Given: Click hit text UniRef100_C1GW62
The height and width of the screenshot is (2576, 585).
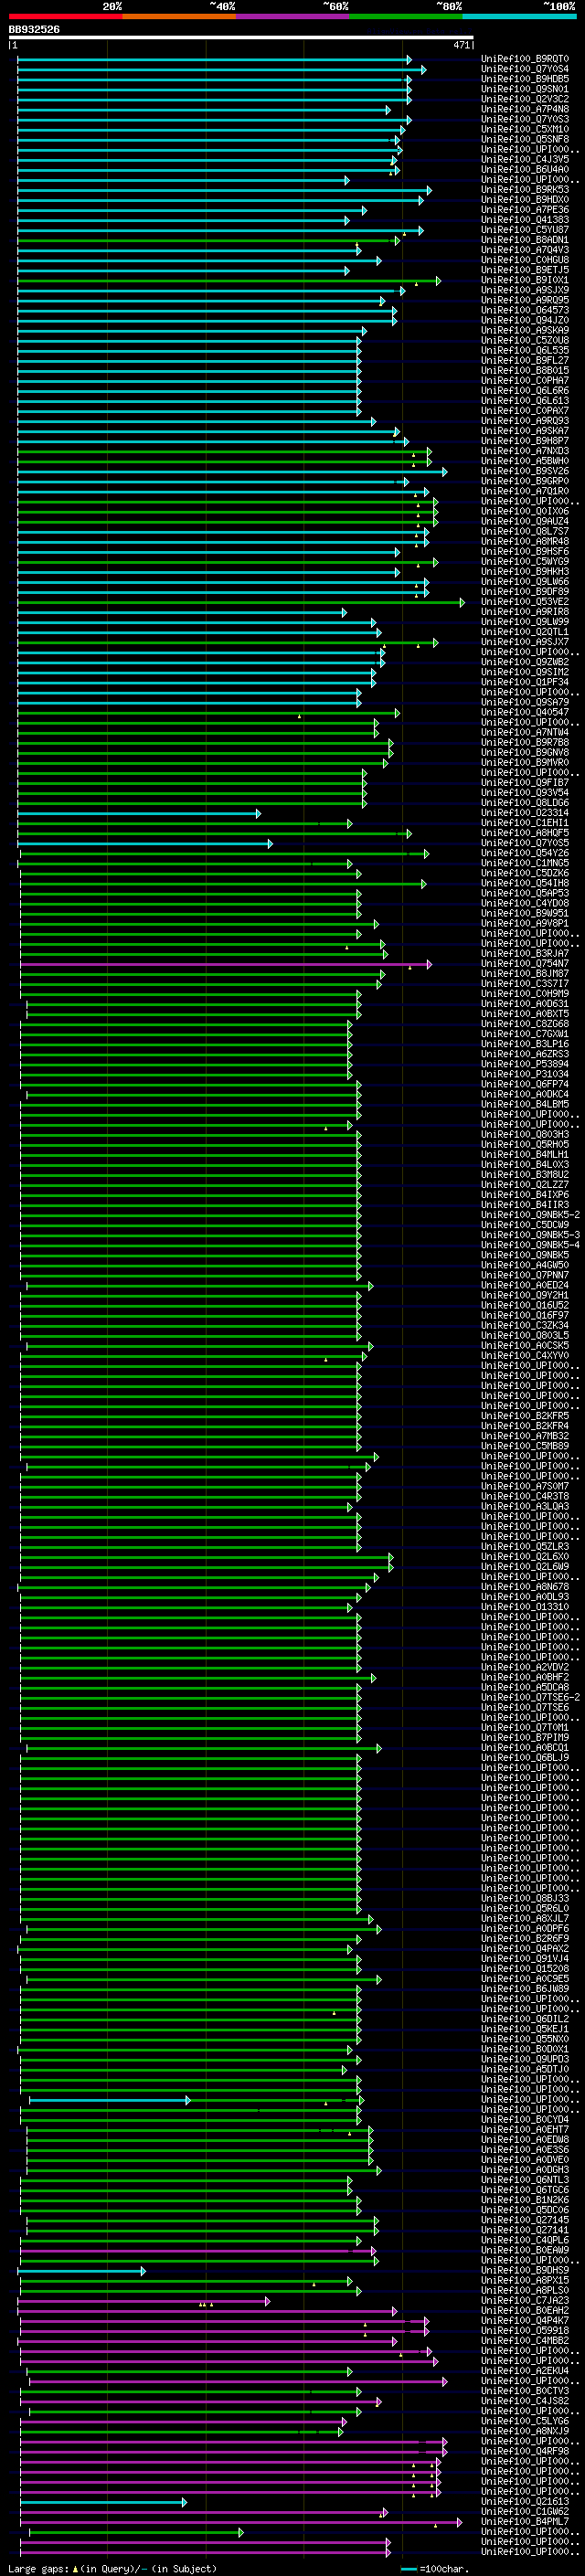Looking at the screenshot, I should 525,2511.
